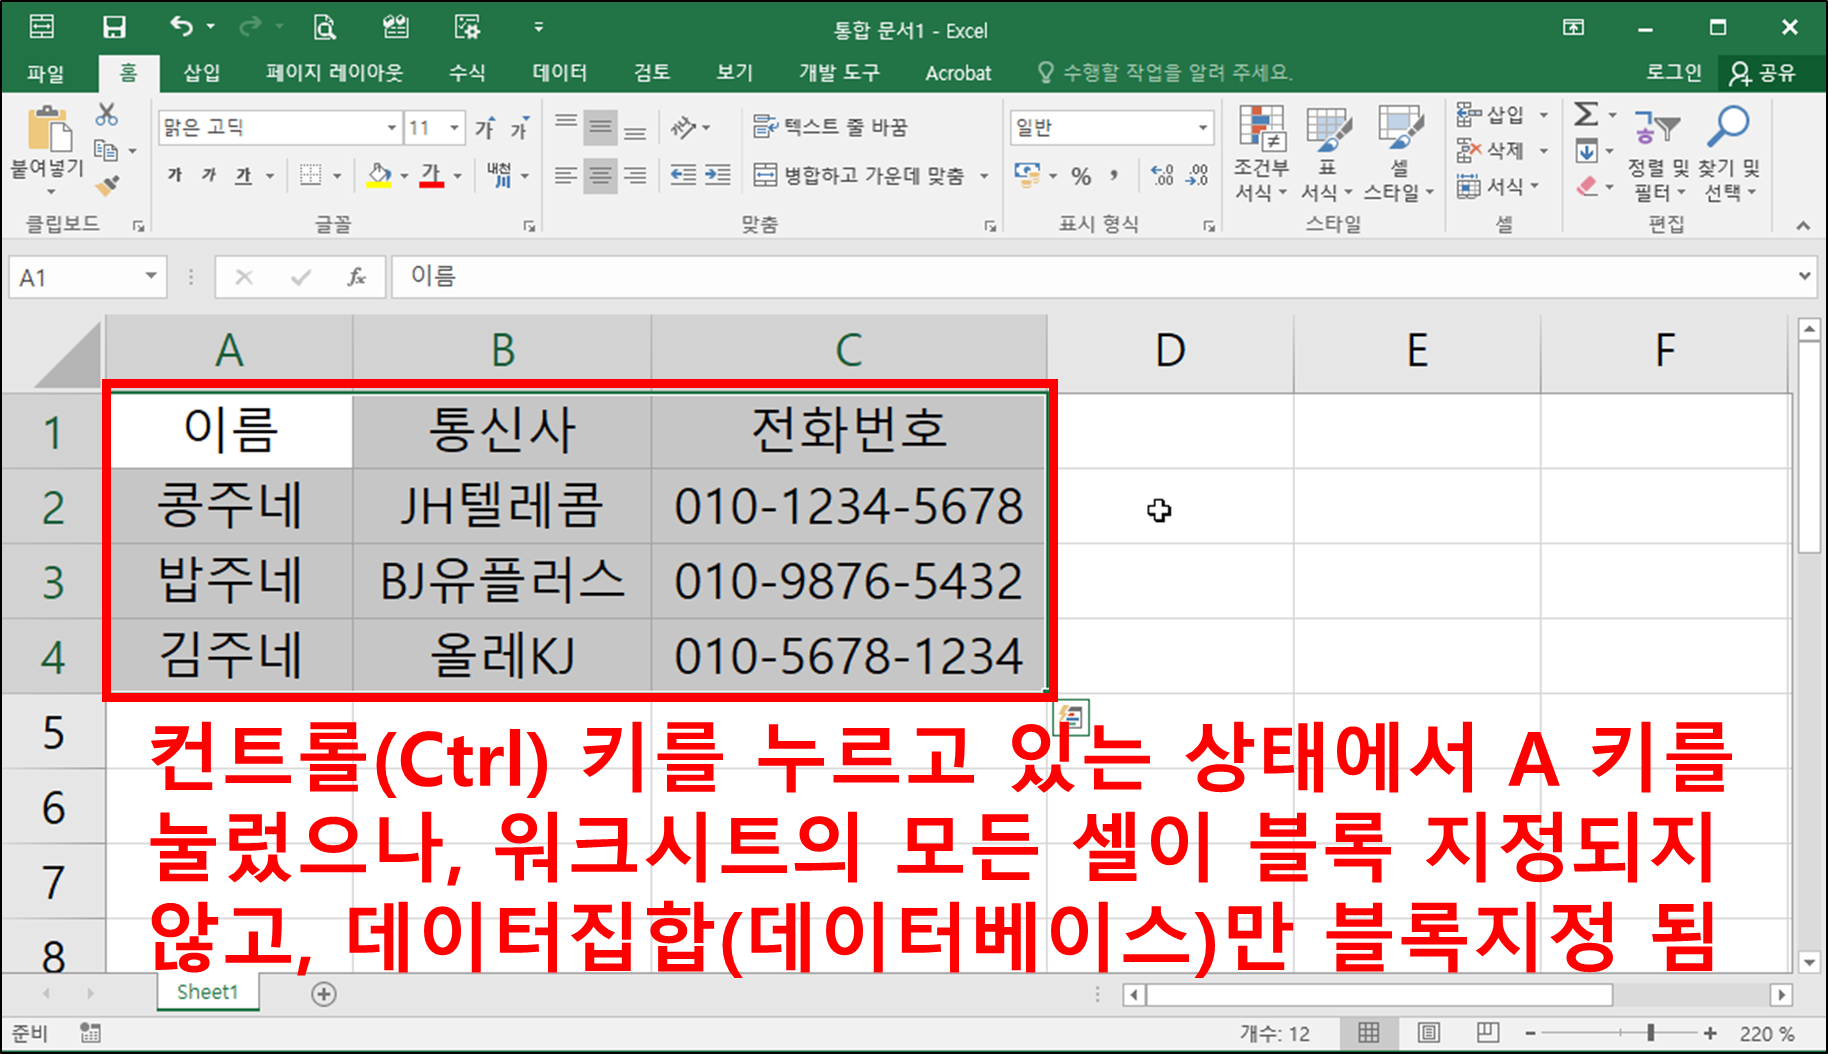
Task: Toggle italic formatting
Action: coord(209,176)
